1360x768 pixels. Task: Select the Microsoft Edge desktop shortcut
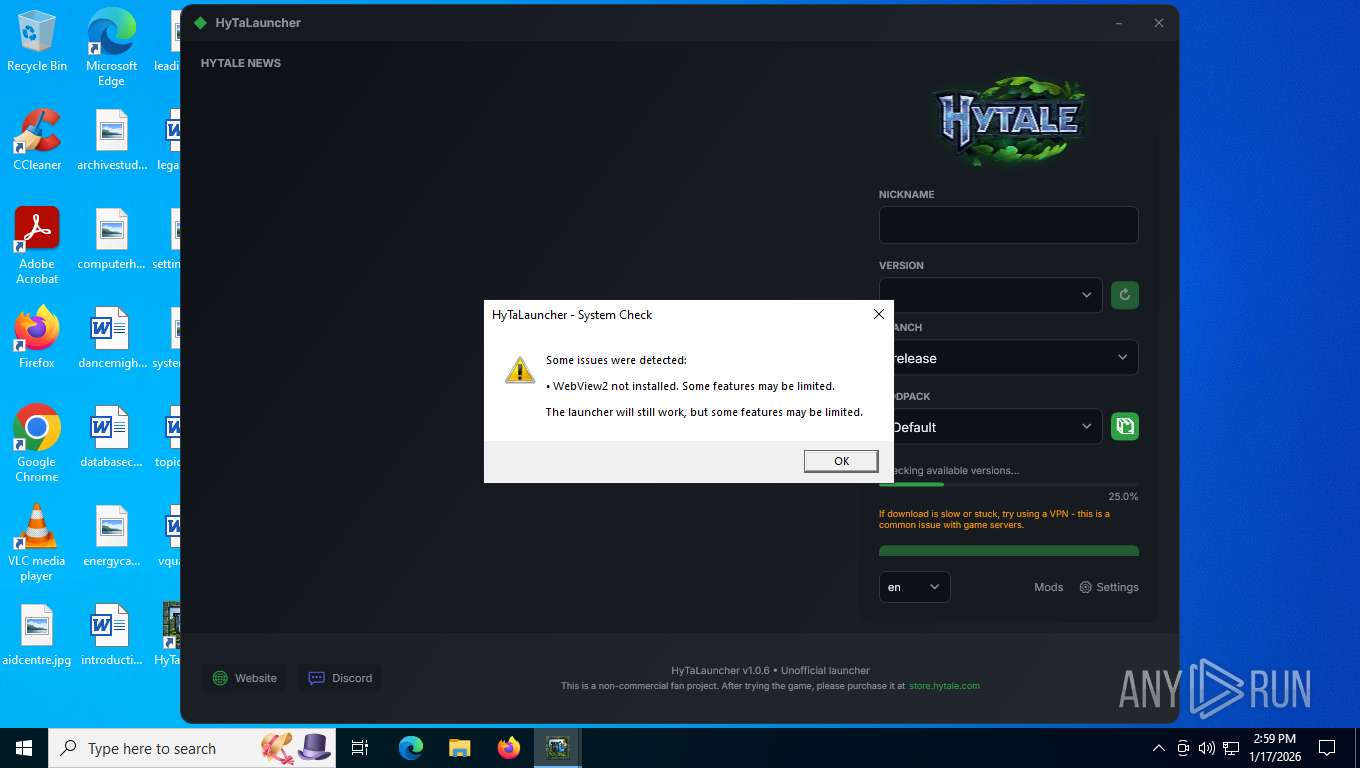click(111, 48)
